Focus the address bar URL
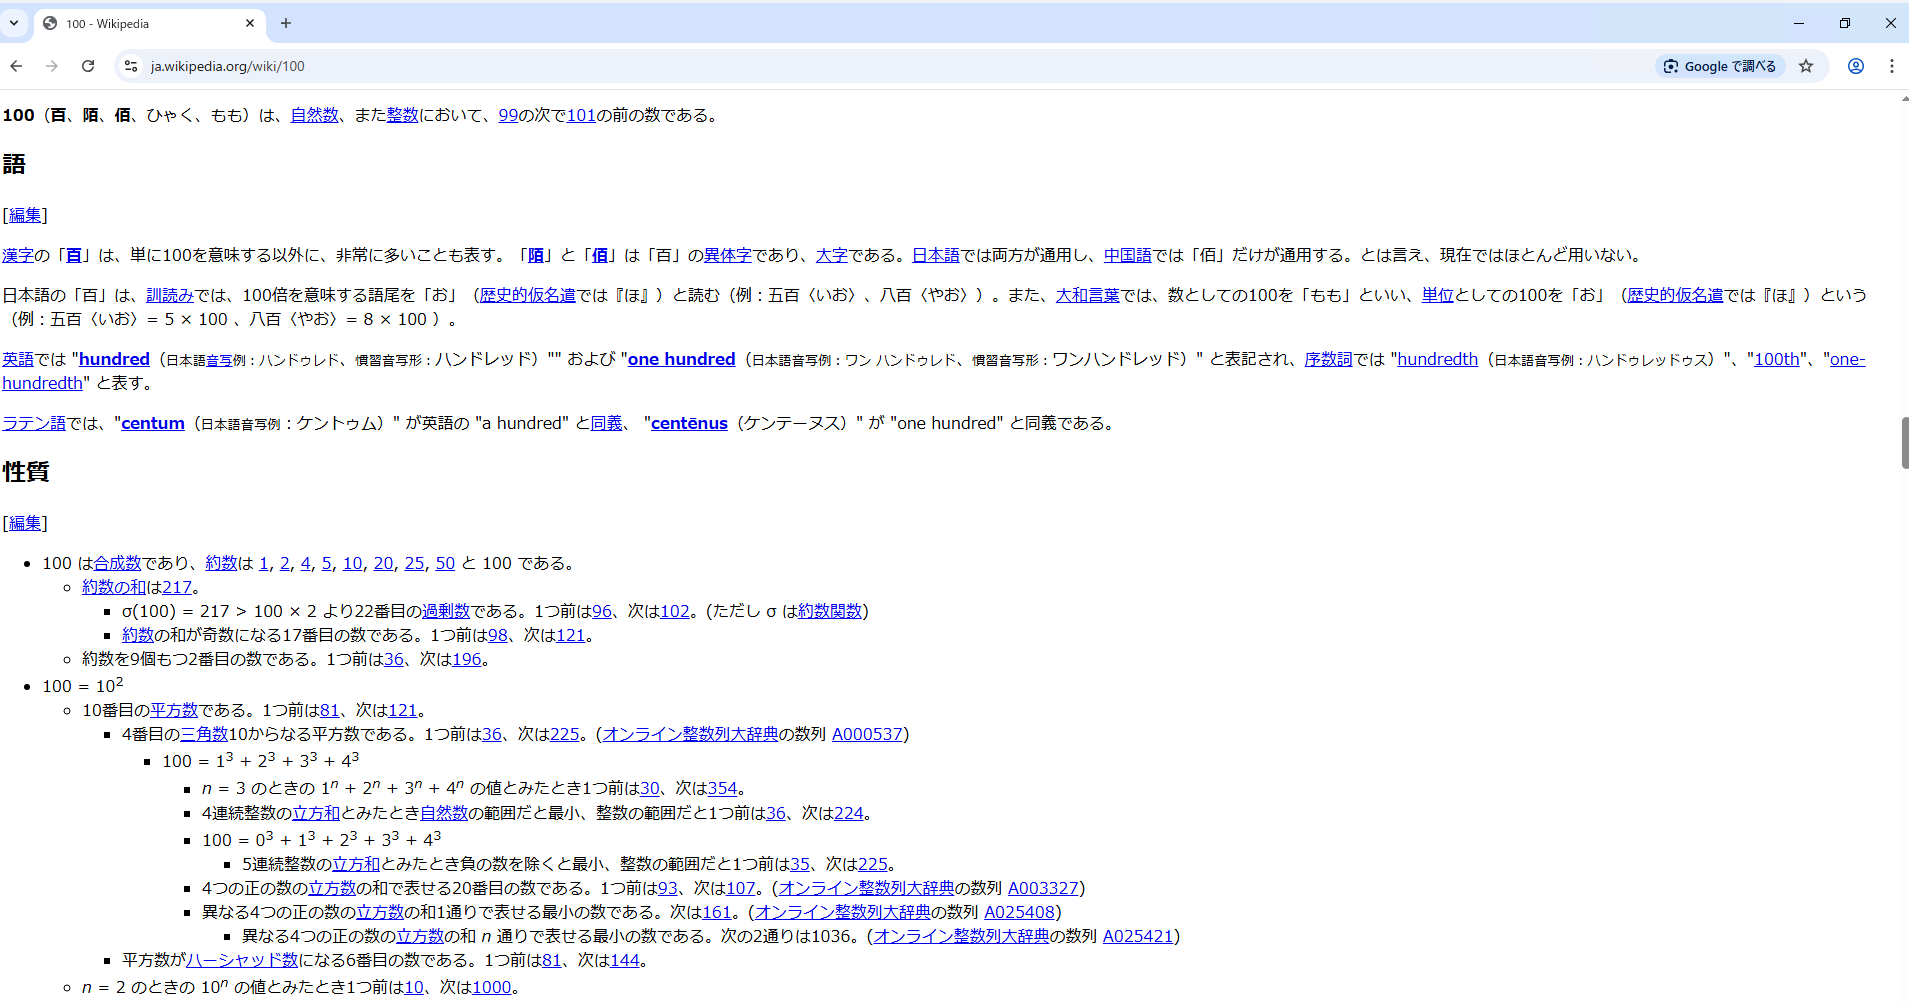The width and height of the screenshot is (1909, 1002). (x=228, y=66)
